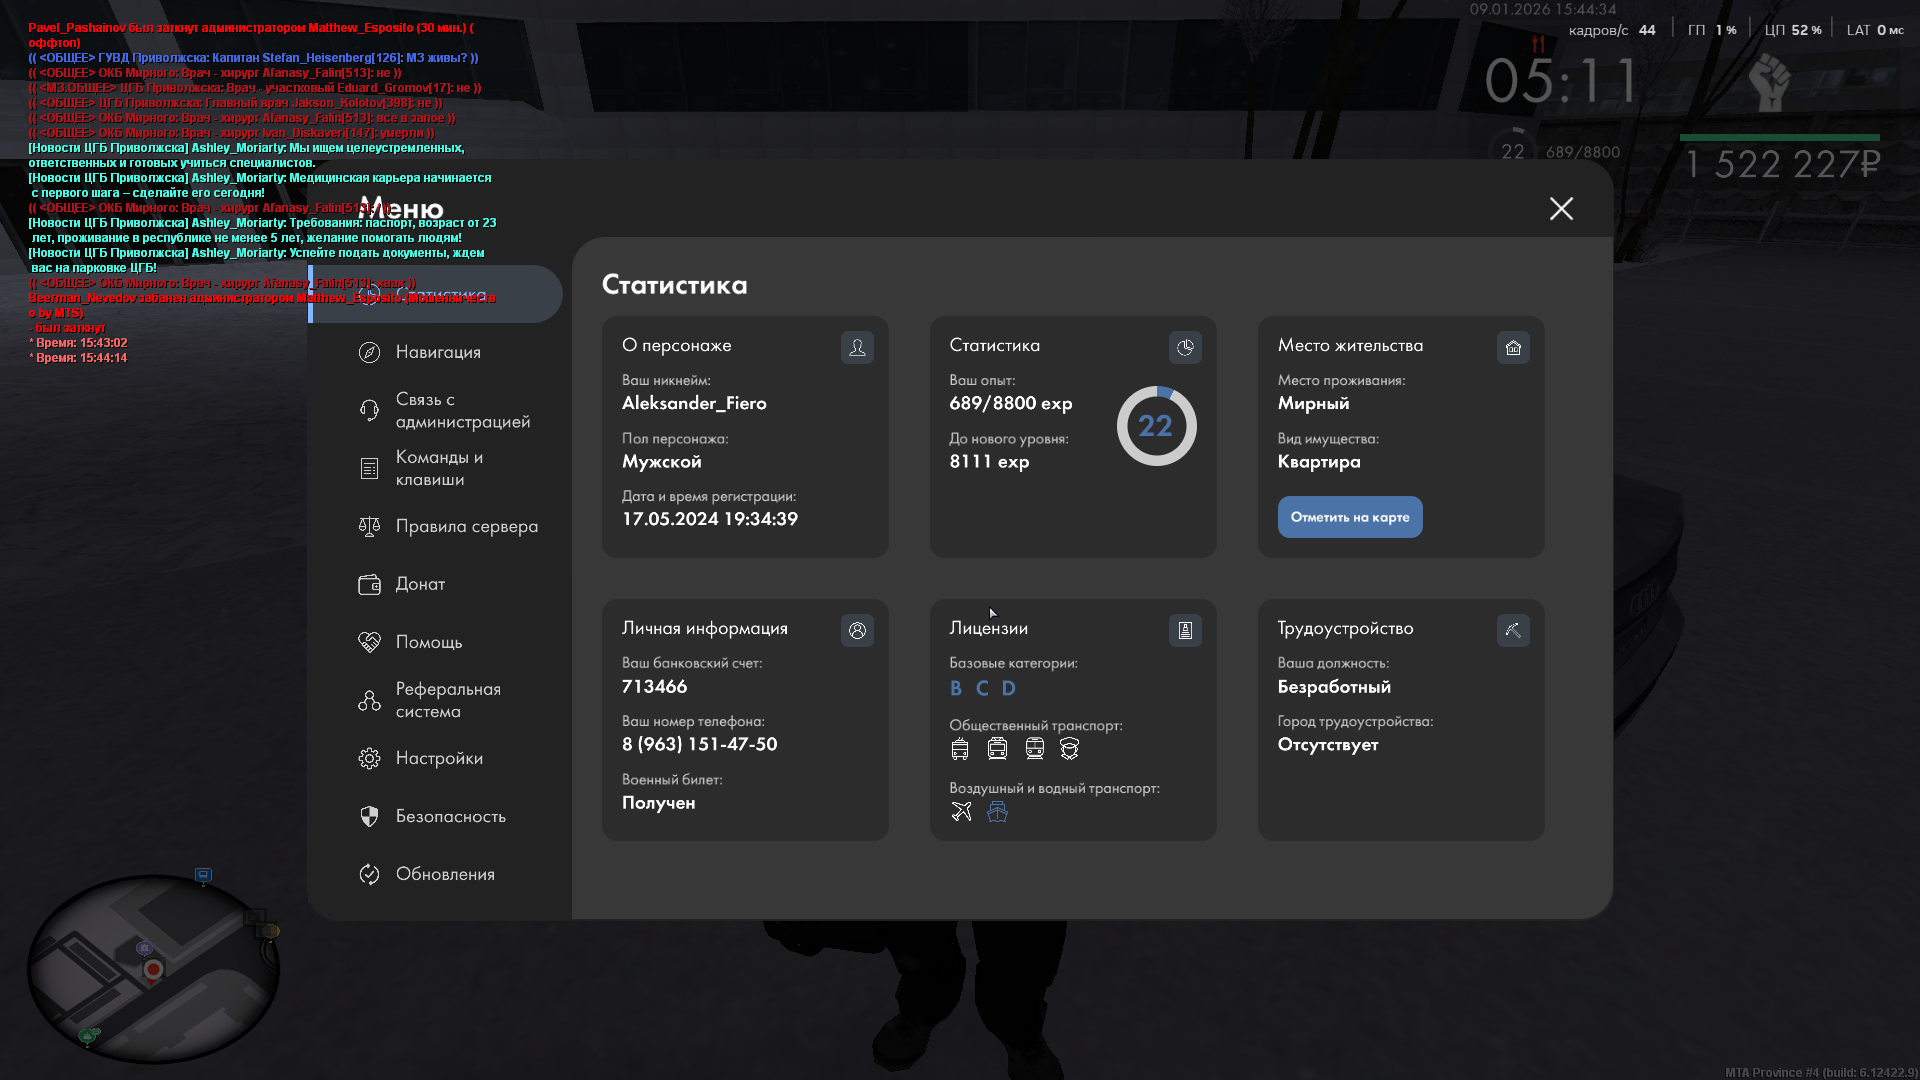
Task: Click the level 22 experience progress ring
Action: tap(1156, 426)
